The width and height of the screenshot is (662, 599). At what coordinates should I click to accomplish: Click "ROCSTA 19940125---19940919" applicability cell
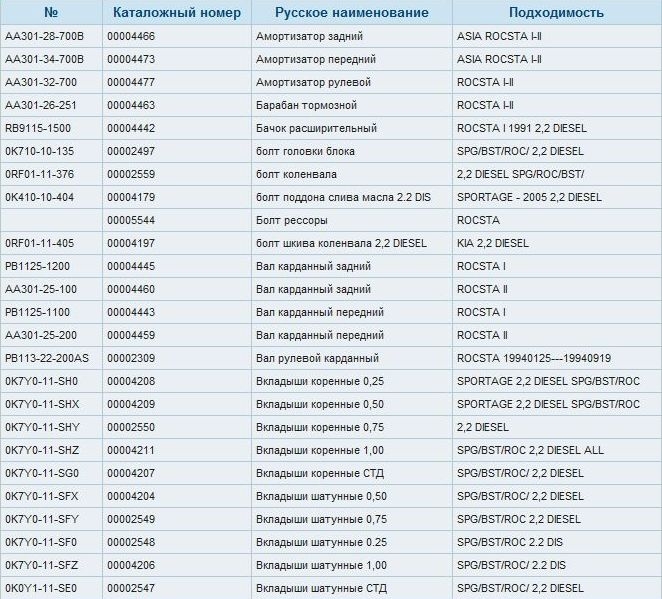coord(534,358)
